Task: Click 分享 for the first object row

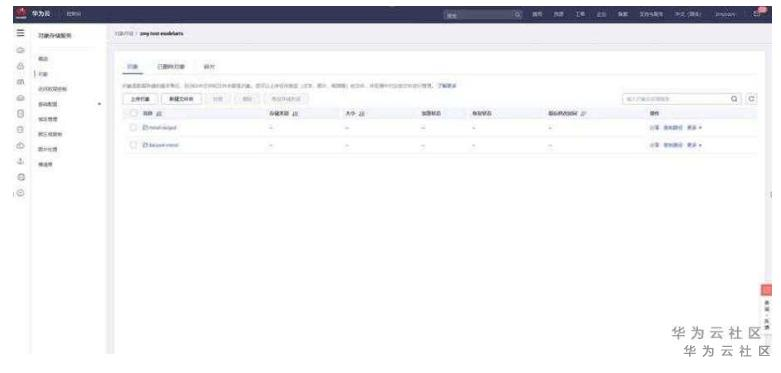Action: 654,128
